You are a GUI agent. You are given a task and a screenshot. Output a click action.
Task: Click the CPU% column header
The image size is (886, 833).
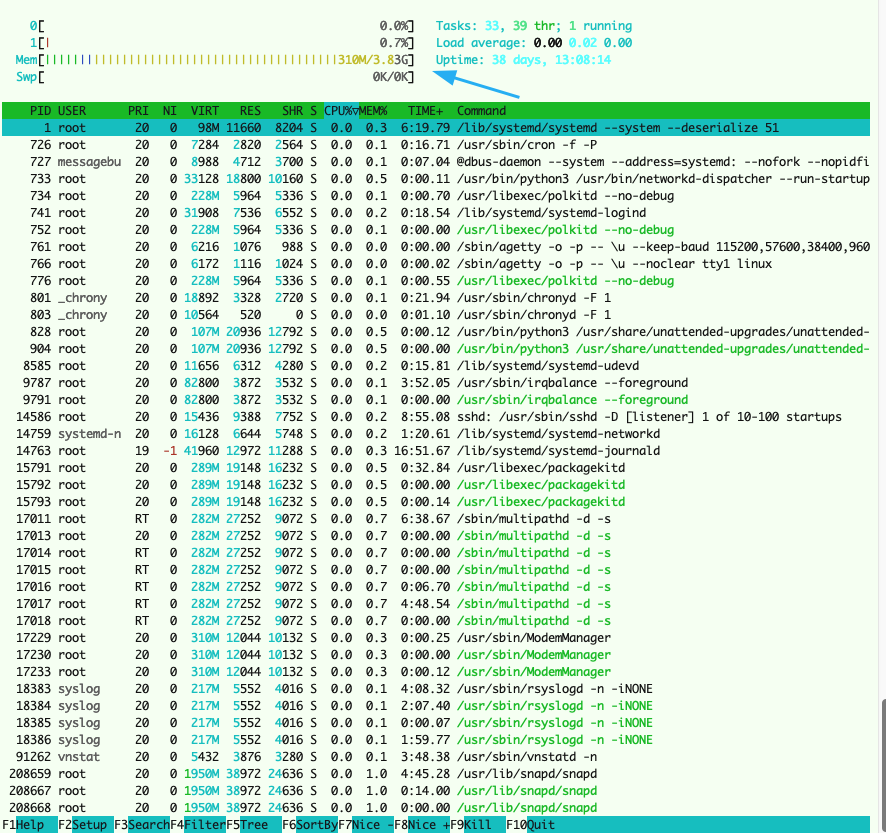[340, 111]
